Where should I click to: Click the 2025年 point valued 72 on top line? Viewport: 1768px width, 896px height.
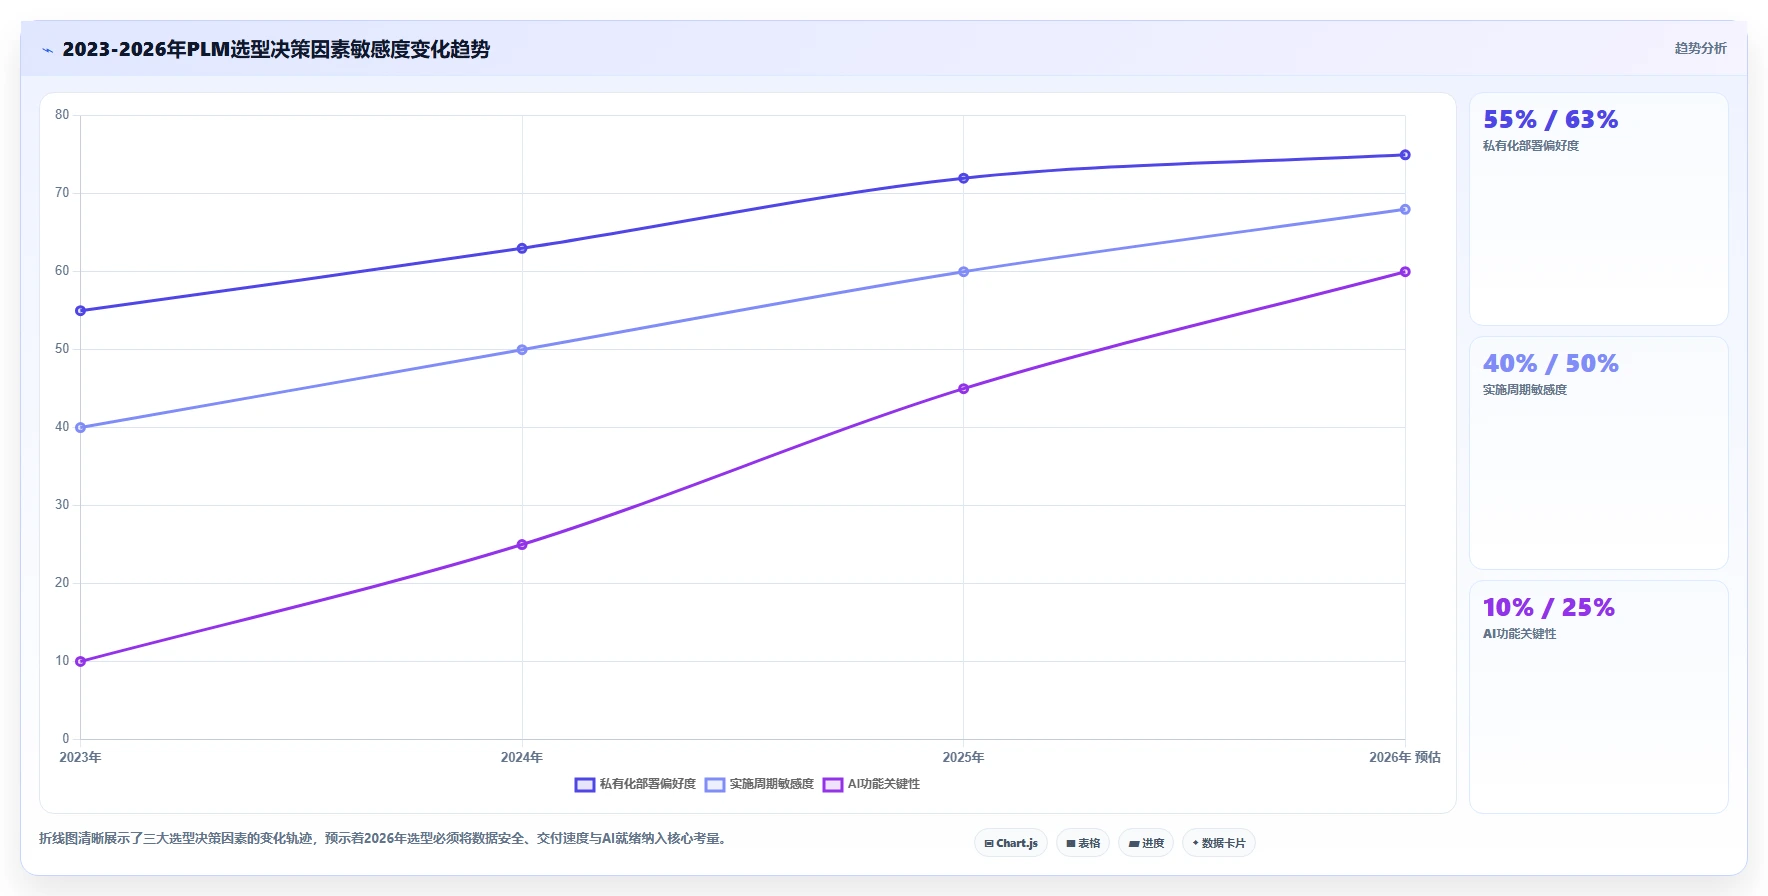point(964,178)
